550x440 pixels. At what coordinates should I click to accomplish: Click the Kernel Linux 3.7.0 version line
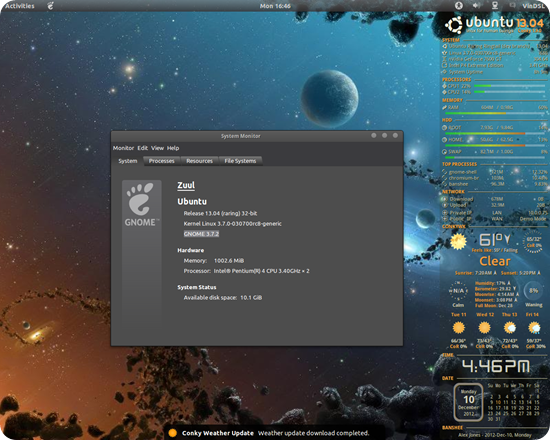tap(233, 224)
